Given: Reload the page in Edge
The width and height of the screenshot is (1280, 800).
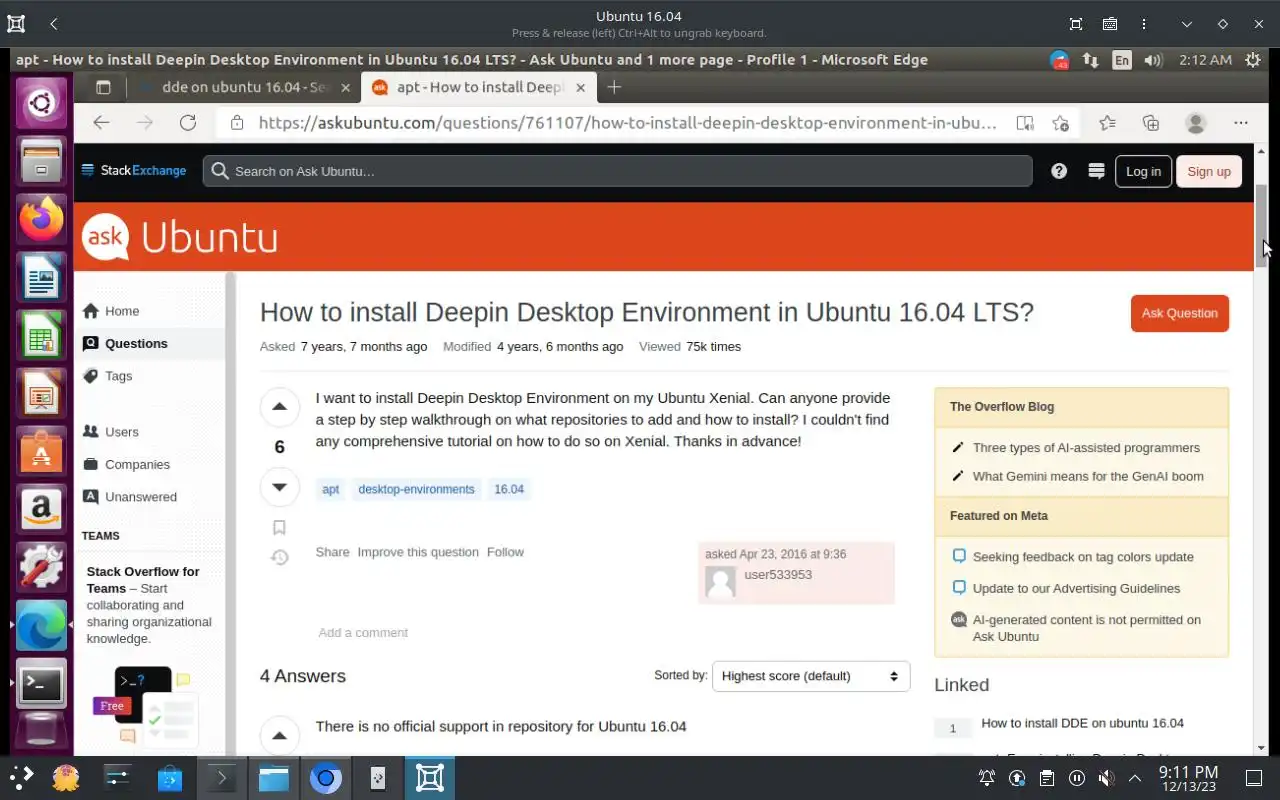Looking at the screenshot, I should point(188,122).
